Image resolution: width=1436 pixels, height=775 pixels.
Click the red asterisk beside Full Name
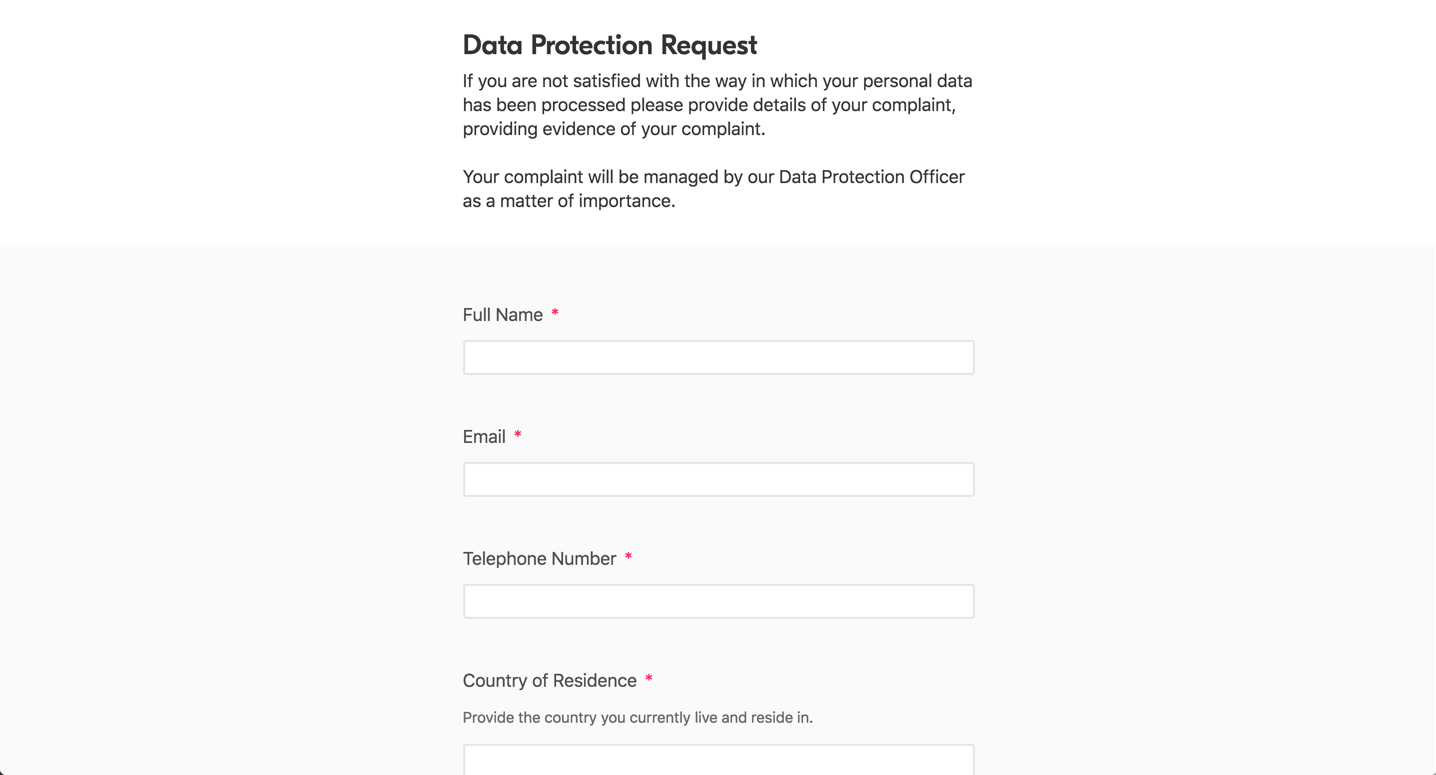(x=555, y=313)
